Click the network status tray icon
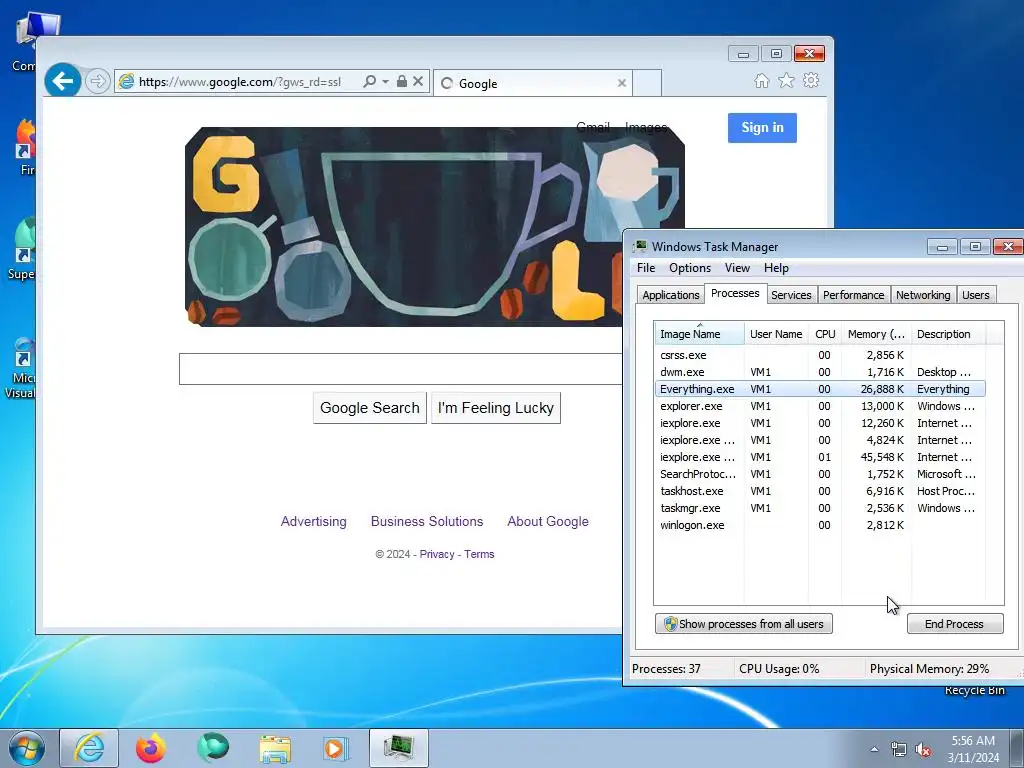 (899, 749)
